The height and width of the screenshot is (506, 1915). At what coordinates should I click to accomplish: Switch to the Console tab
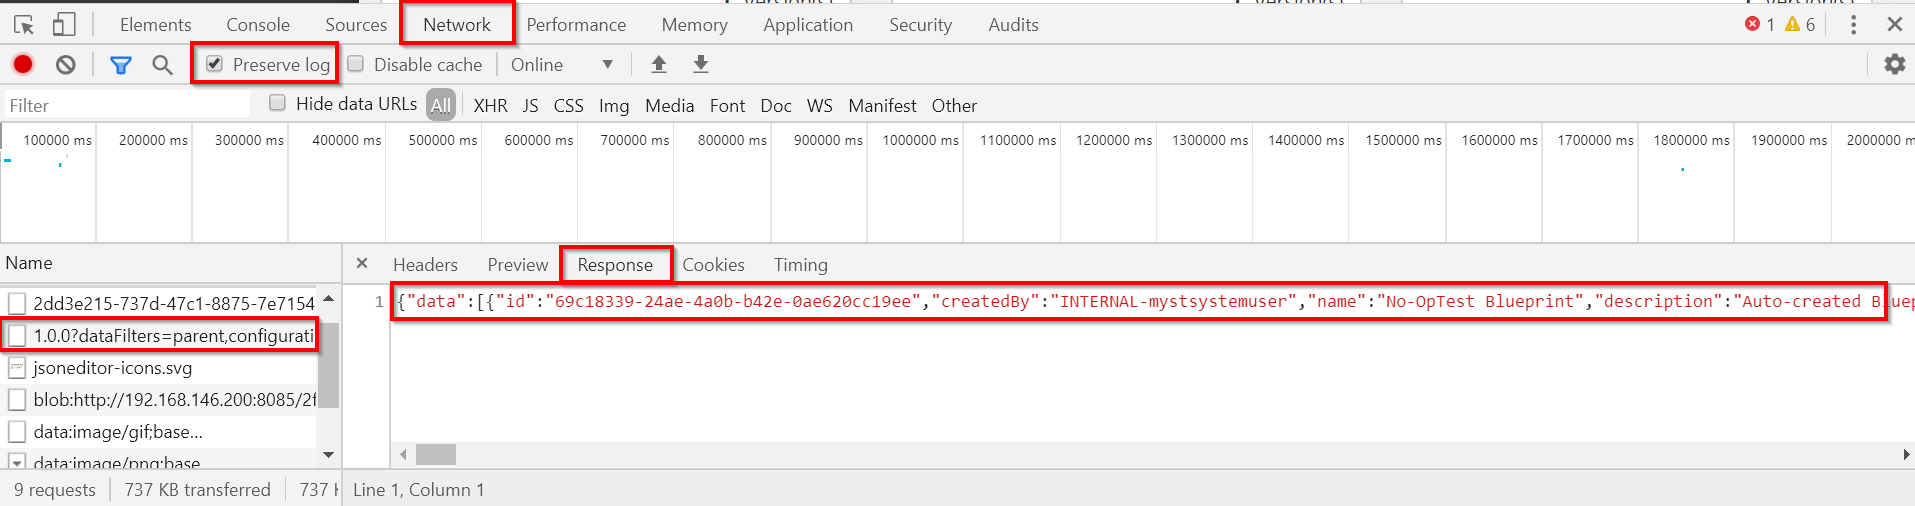coord(258,25)
